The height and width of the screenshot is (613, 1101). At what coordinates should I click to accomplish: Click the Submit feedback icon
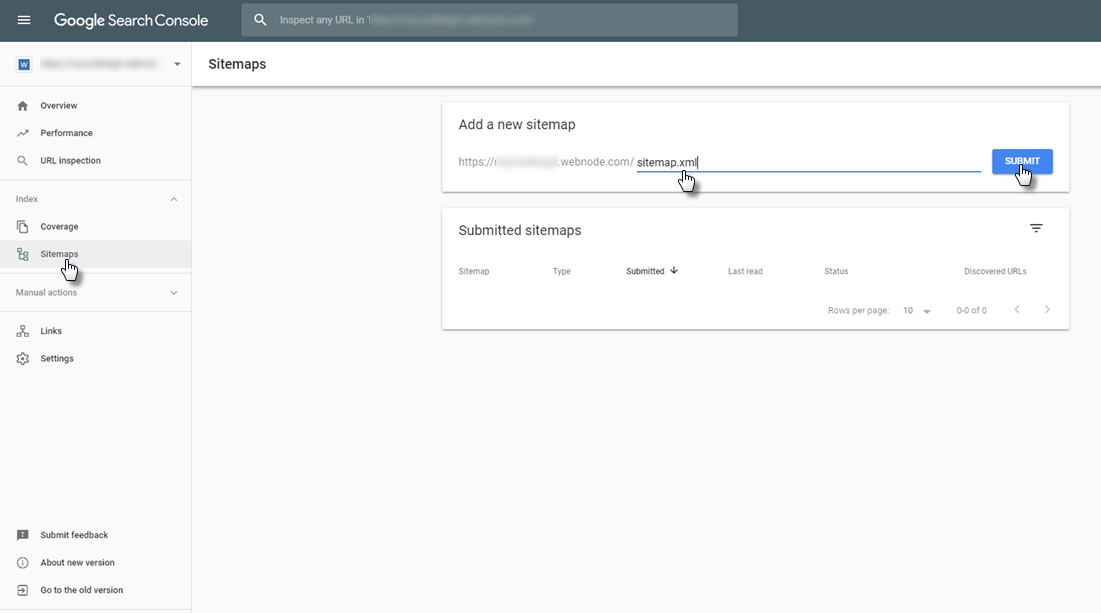coord(23,535)
